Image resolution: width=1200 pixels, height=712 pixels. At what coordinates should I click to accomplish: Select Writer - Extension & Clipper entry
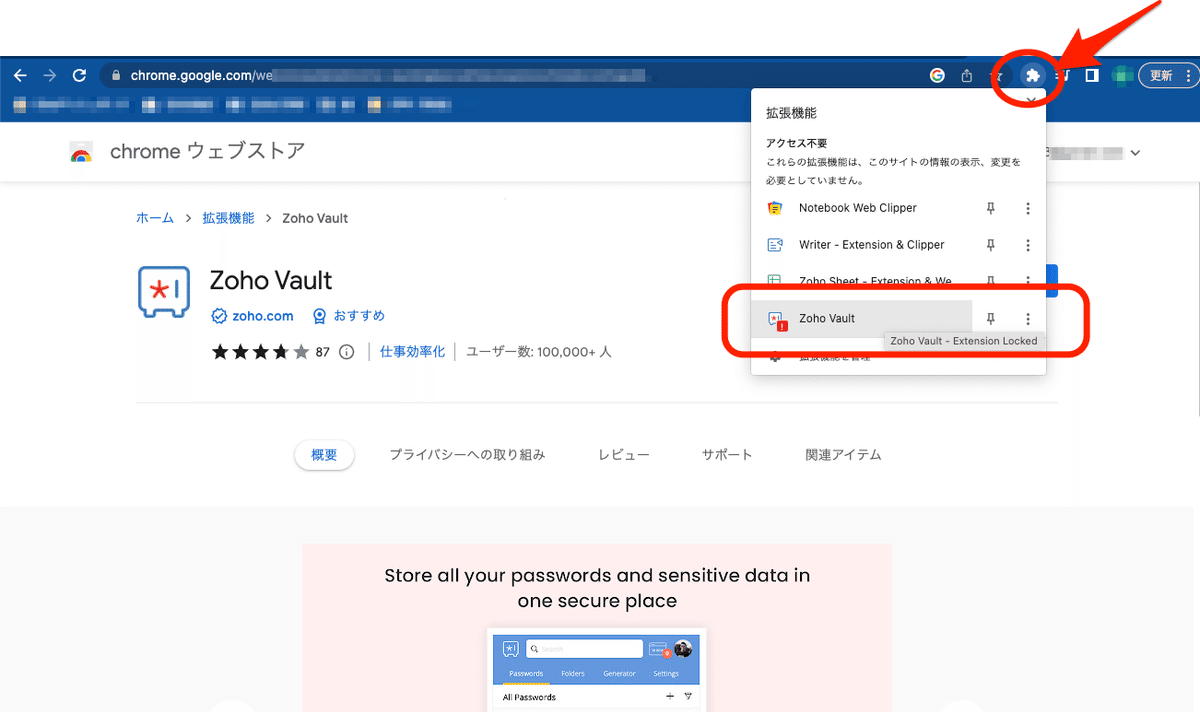862,245
